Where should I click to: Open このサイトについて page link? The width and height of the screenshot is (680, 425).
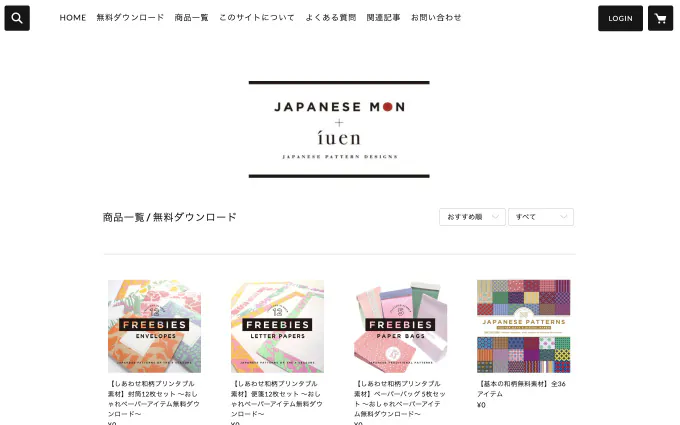coord(257,18)
